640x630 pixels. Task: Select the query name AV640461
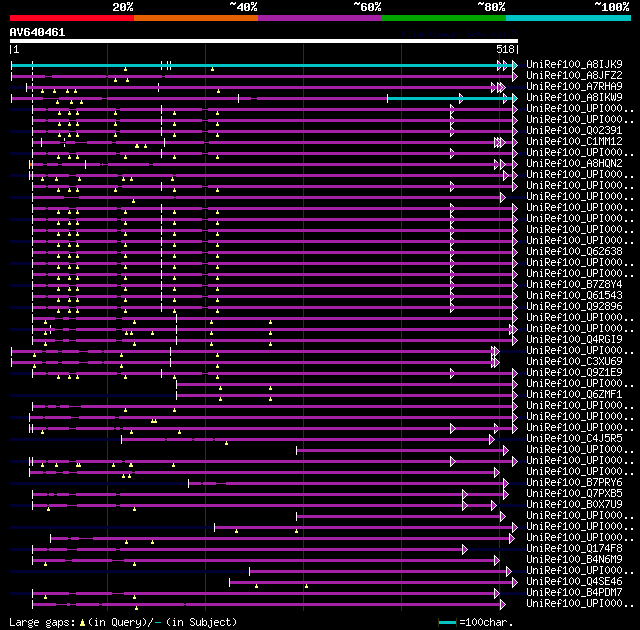click(37, 32)
